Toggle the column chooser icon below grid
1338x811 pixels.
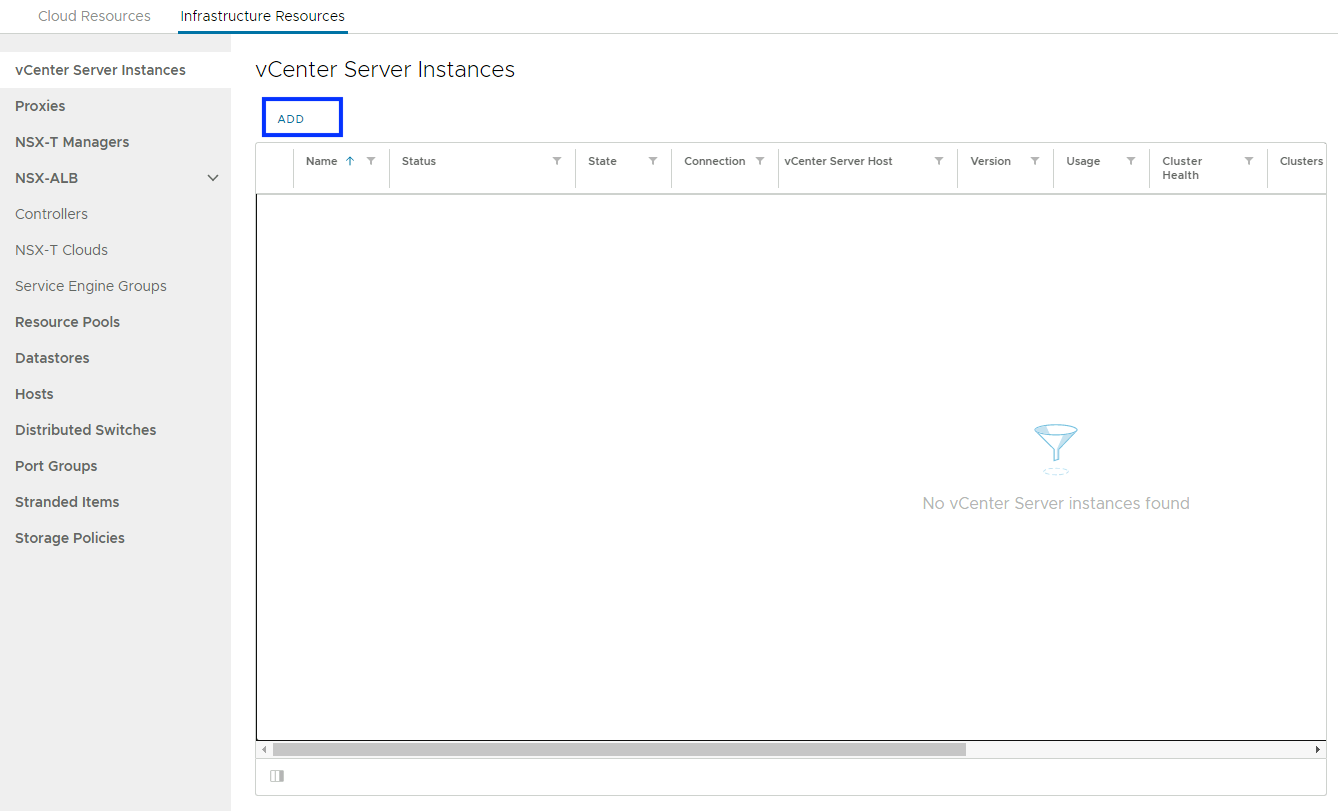tap(277, 776)
